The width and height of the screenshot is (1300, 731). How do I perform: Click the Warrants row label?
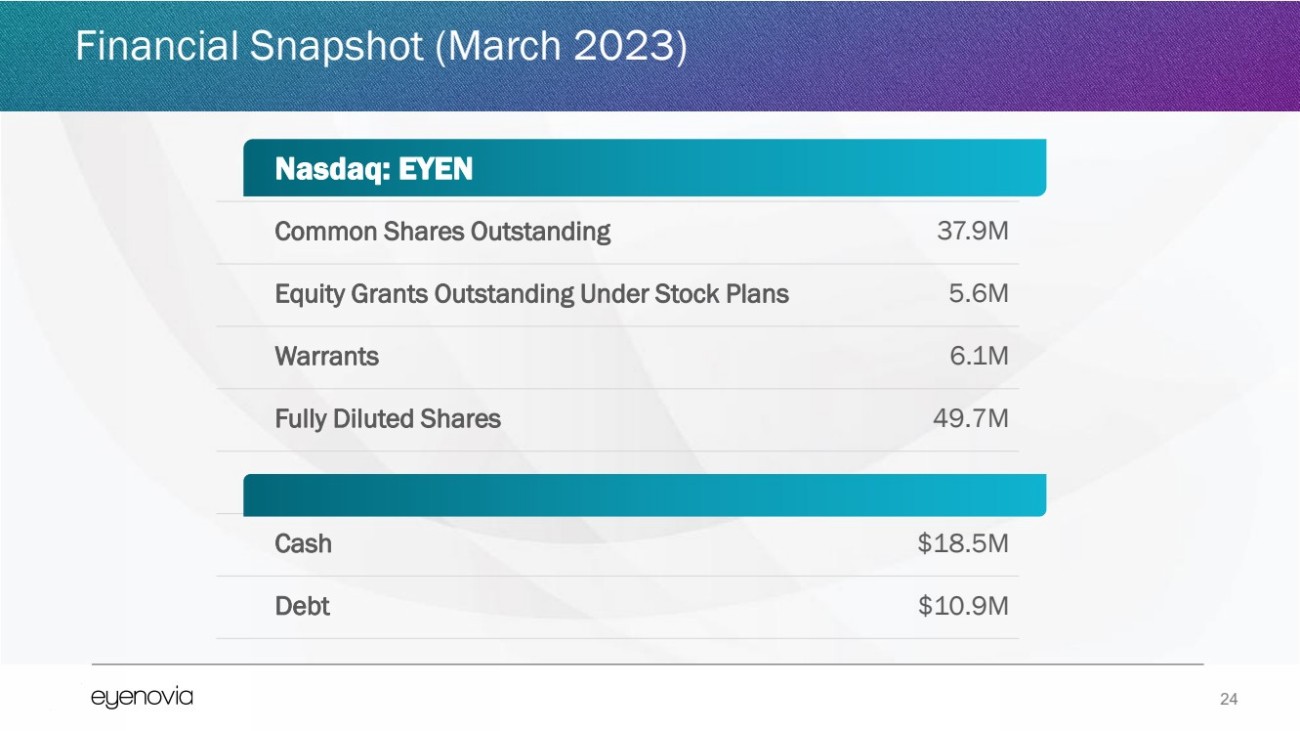point(326,356)
